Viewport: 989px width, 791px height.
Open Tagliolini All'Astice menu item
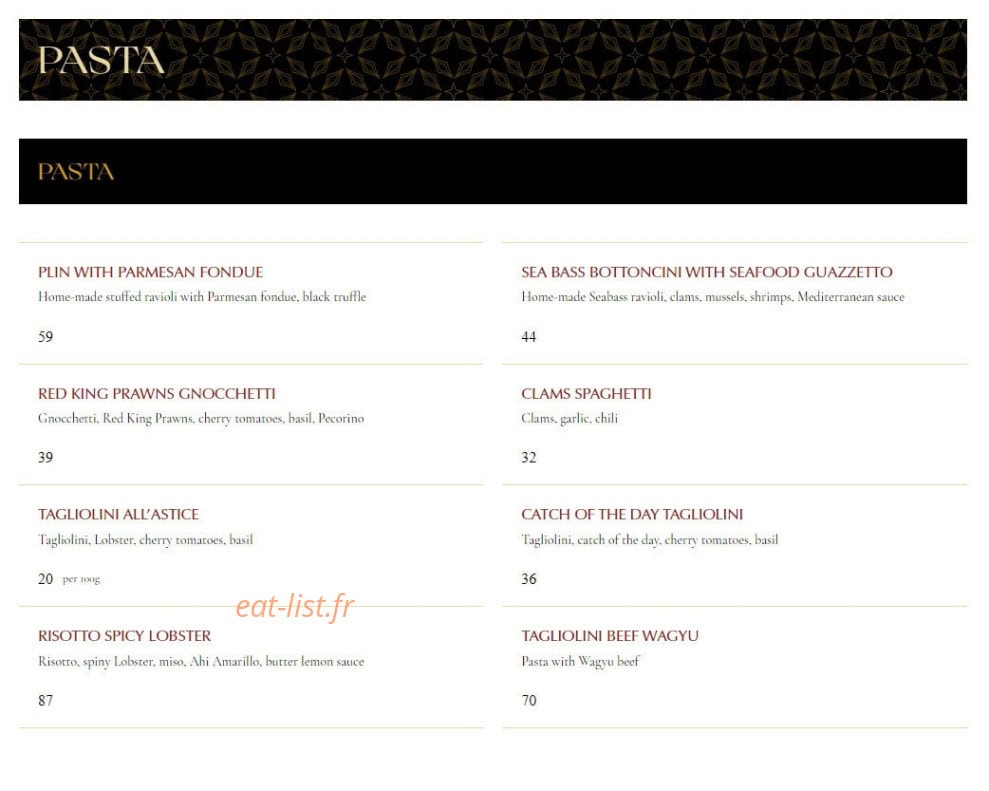(118, 514)
